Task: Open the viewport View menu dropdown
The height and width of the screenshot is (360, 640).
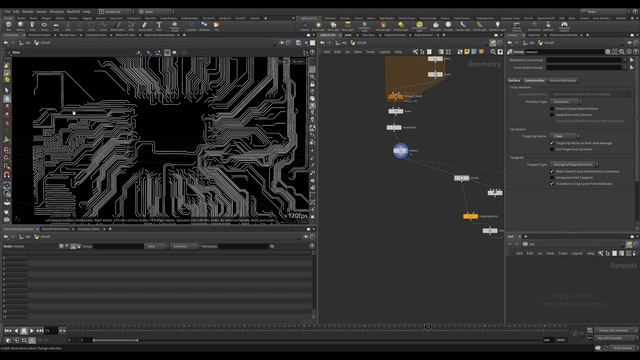Action: coord(16,52)
